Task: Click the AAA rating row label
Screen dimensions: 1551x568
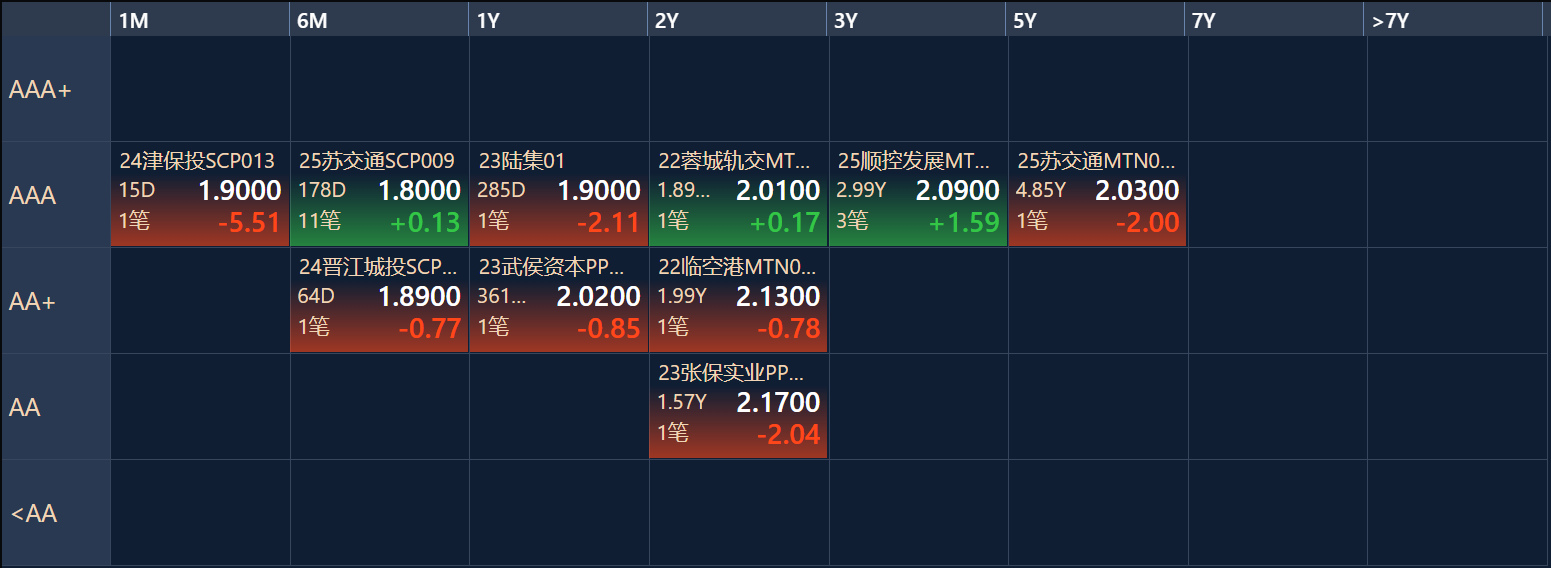Action: (55, 196)
